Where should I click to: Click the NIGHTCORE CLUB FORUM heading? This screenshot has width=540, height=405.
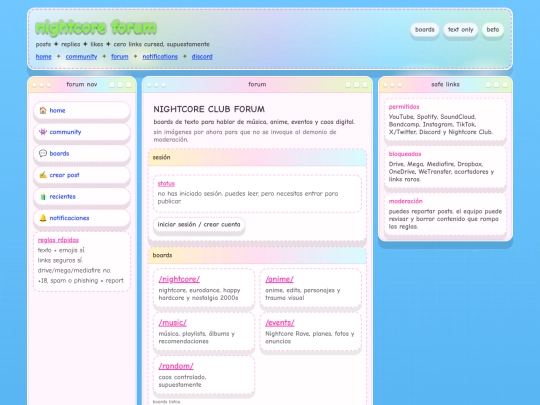[x=209, y=109]
